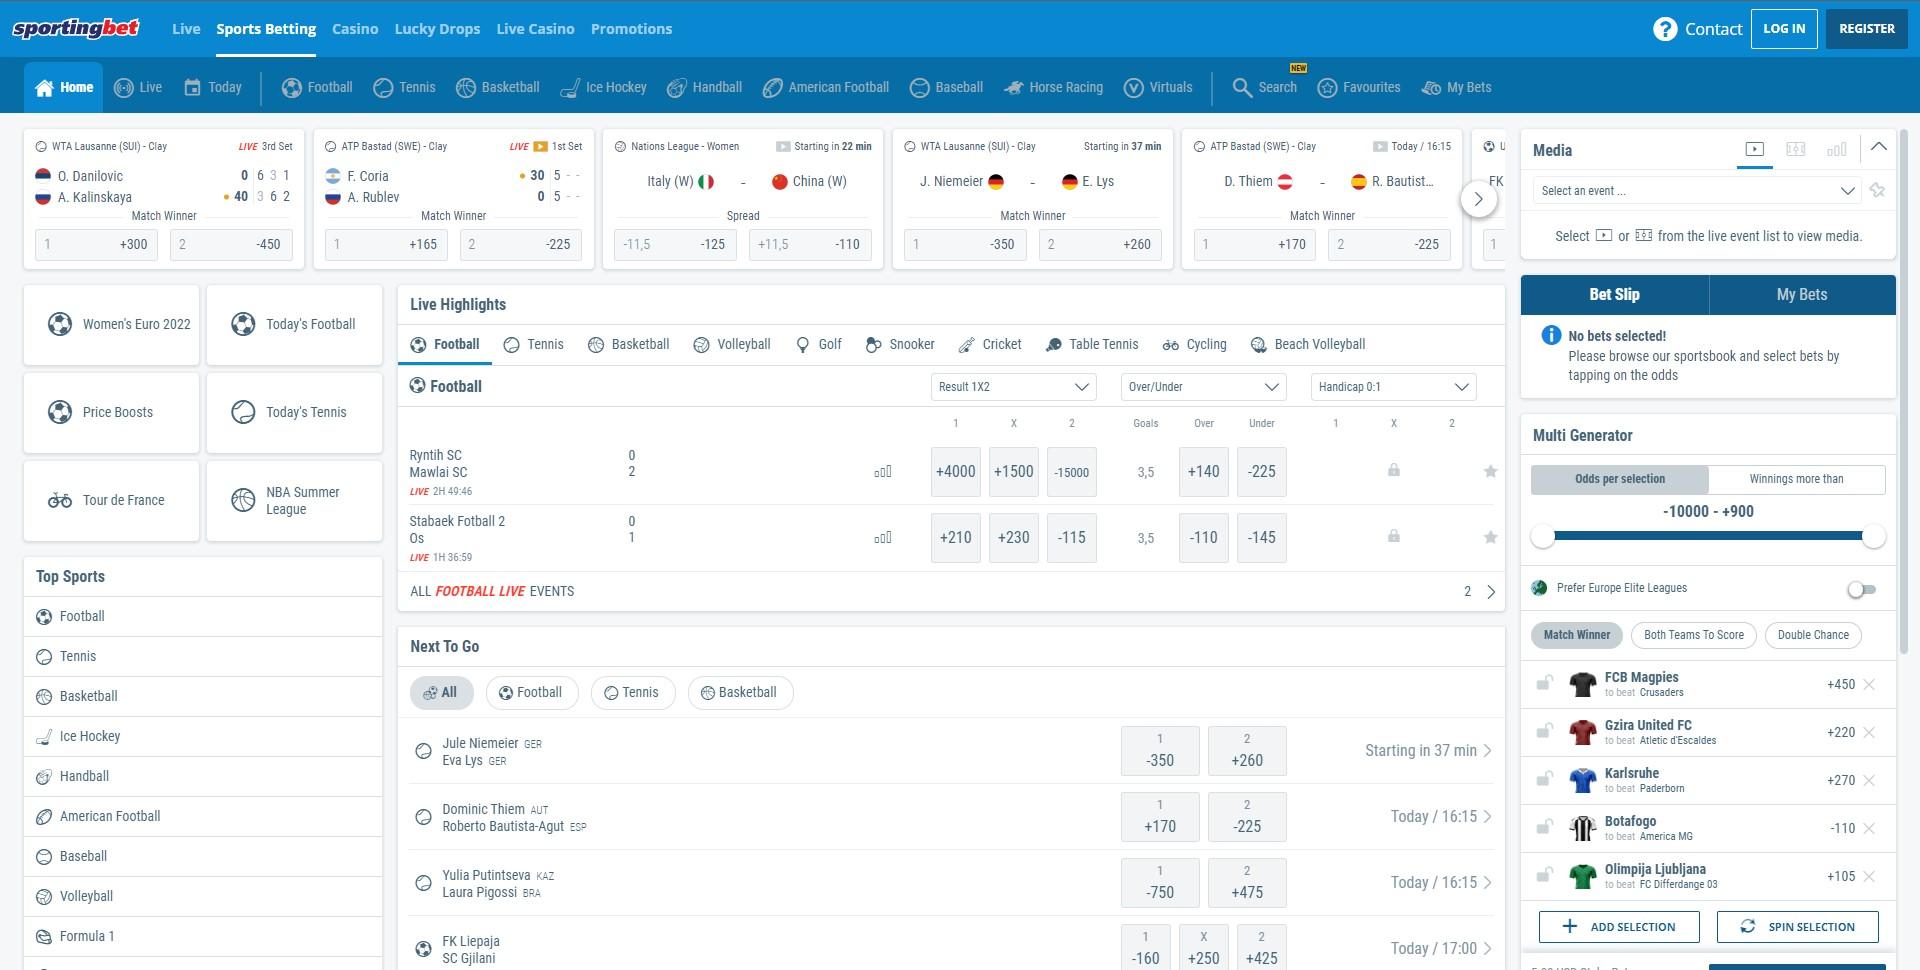The width and height of the screenshot is (1920, 970).
Task: Select the pitch animation media icon
Action: coord(1796,149)
